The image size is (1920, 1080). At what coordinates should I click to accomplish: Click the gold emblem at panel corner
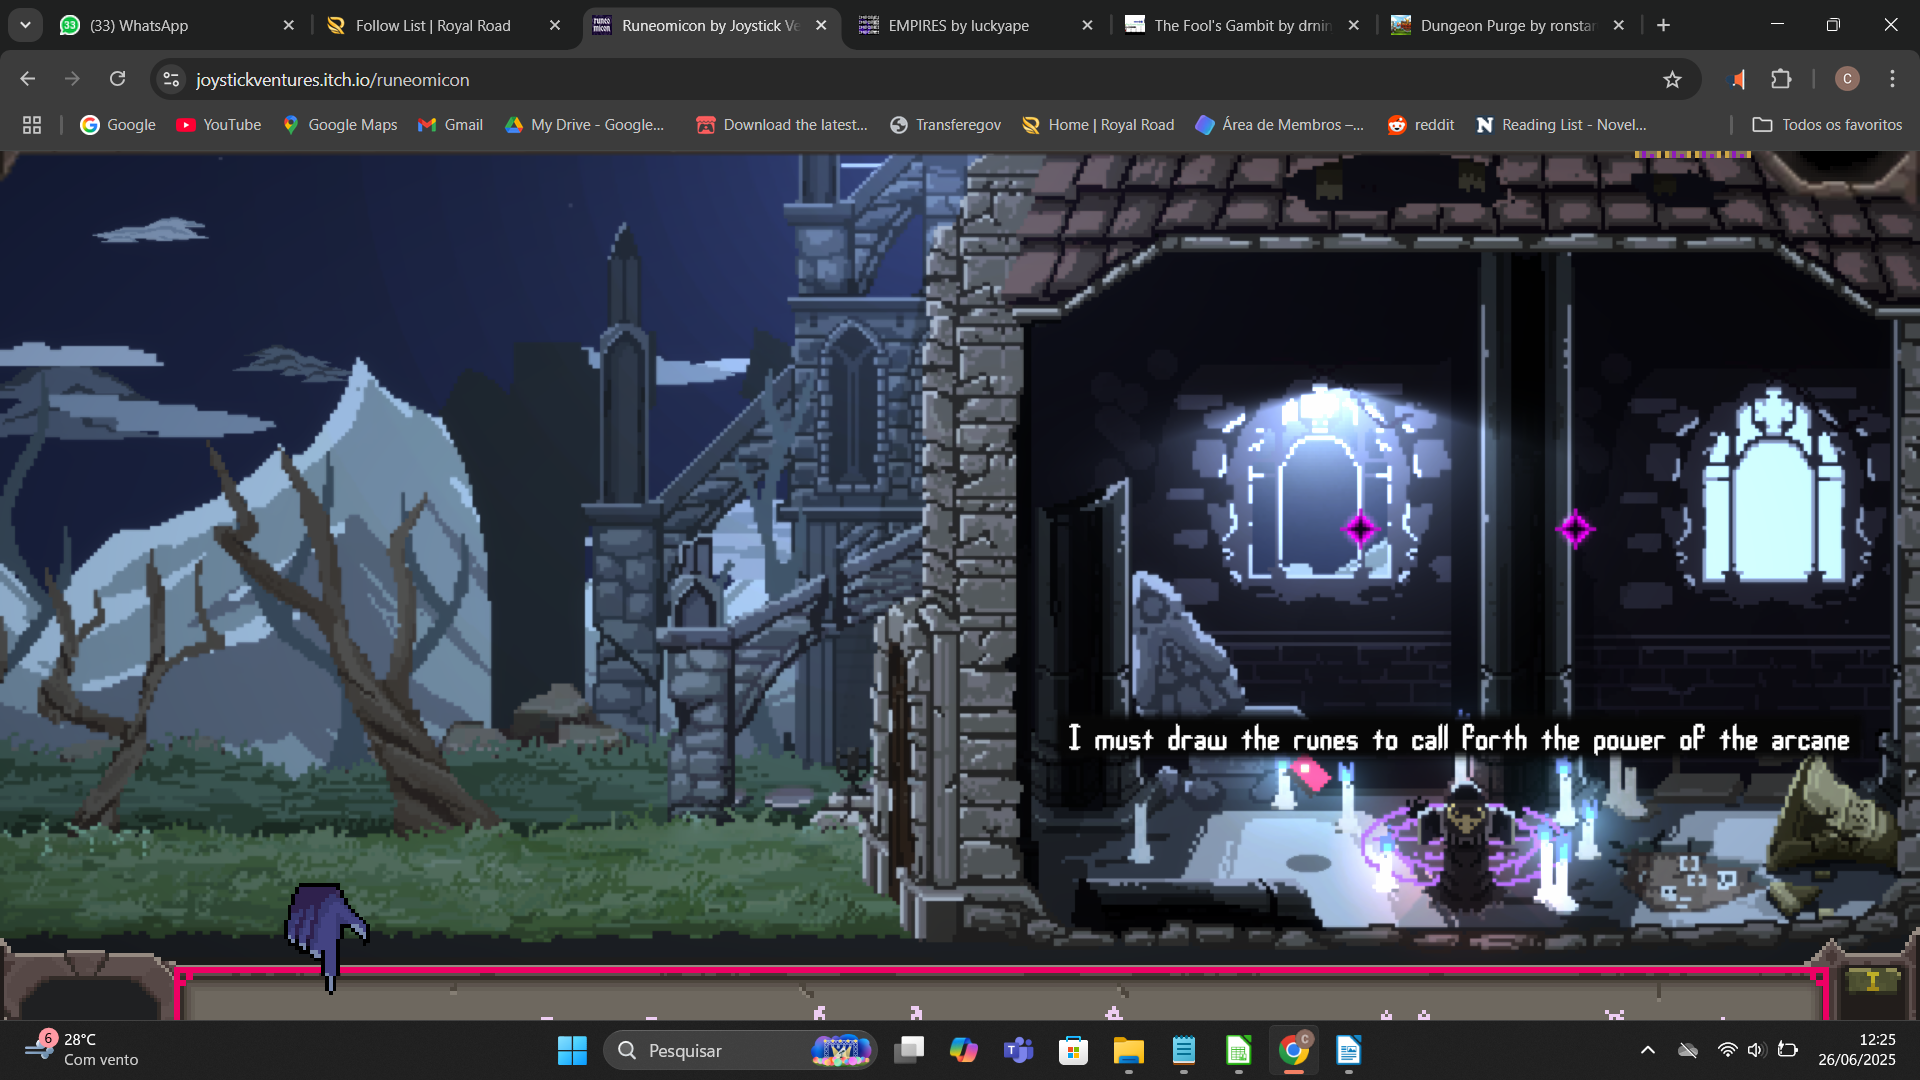1873,981
